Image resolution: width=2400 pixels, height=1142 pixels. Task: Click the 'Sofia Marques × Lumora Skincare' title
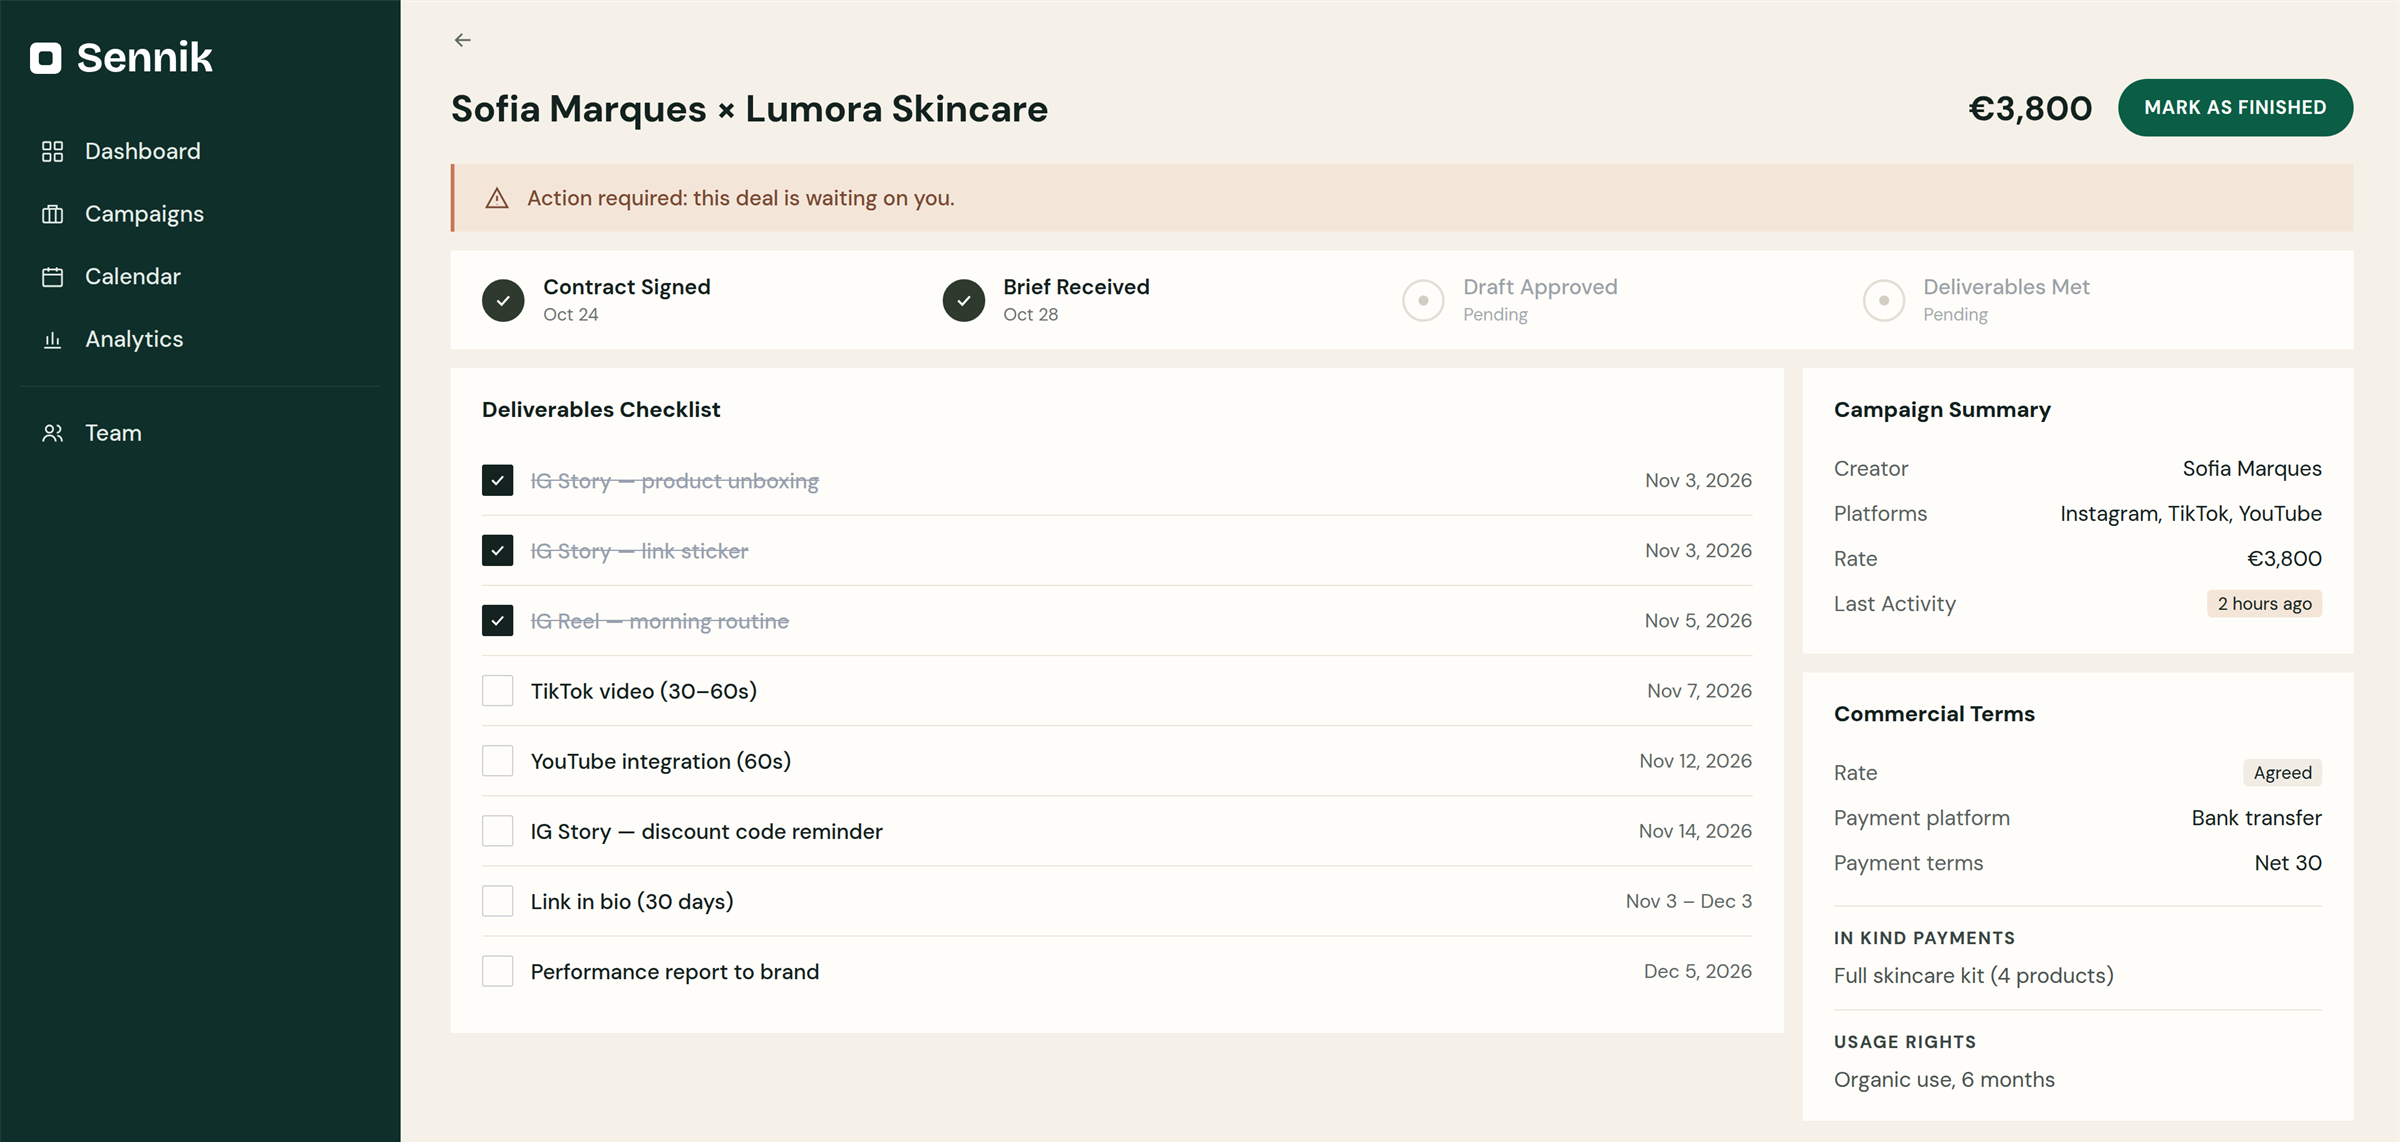[x=749, y=108]
